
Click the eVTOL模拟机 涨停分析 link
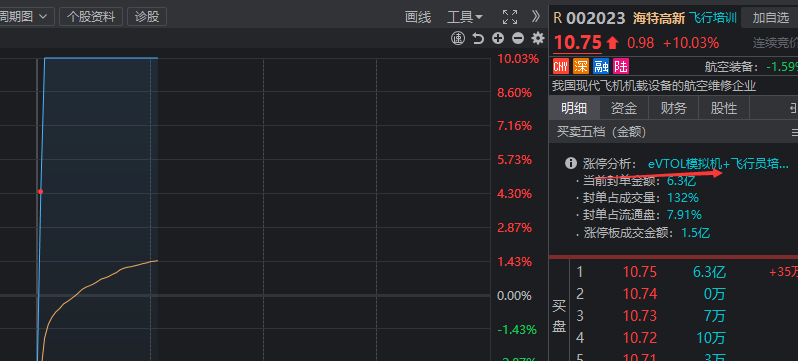click(x=718, y=164)
